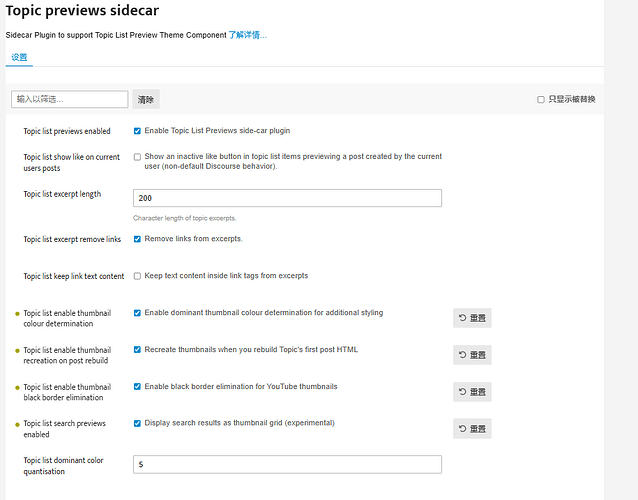This screenshot has width=638, height=500.
Task: Click the 了解详情 learn more link
Action: point(247,35)
